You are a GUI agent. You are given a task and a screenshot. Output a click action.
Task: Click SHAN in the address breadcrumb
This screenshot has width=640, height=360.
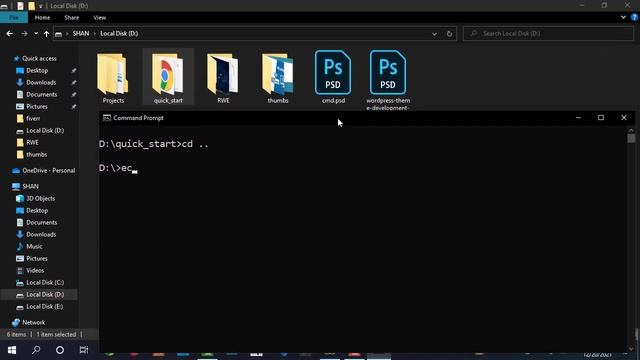(81, 33)
